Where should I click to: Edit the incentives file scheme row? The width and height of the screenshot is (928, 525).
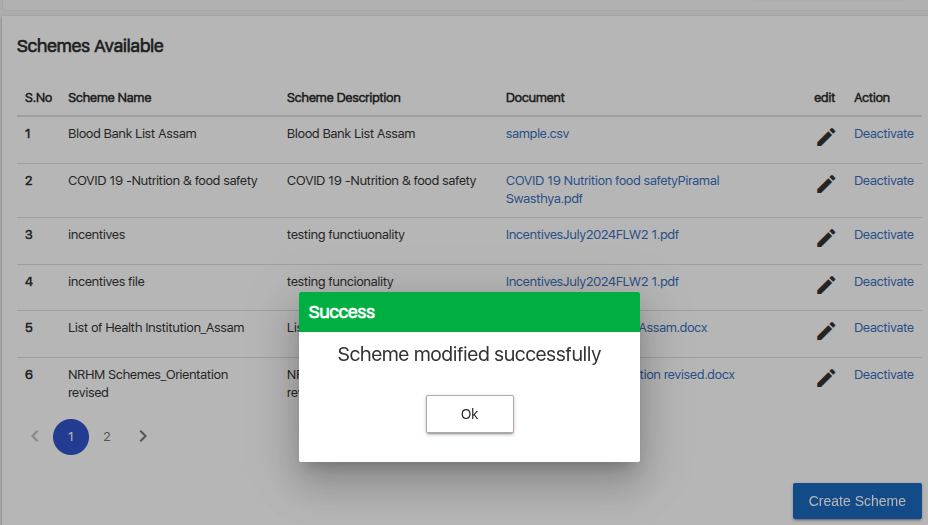tap(825, 285)
